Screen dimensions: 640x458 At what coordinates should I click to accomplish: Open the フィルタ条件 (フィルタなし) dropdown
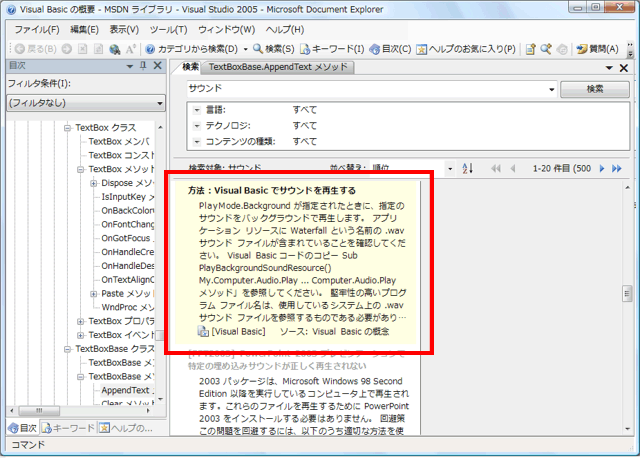pos(86,103)
